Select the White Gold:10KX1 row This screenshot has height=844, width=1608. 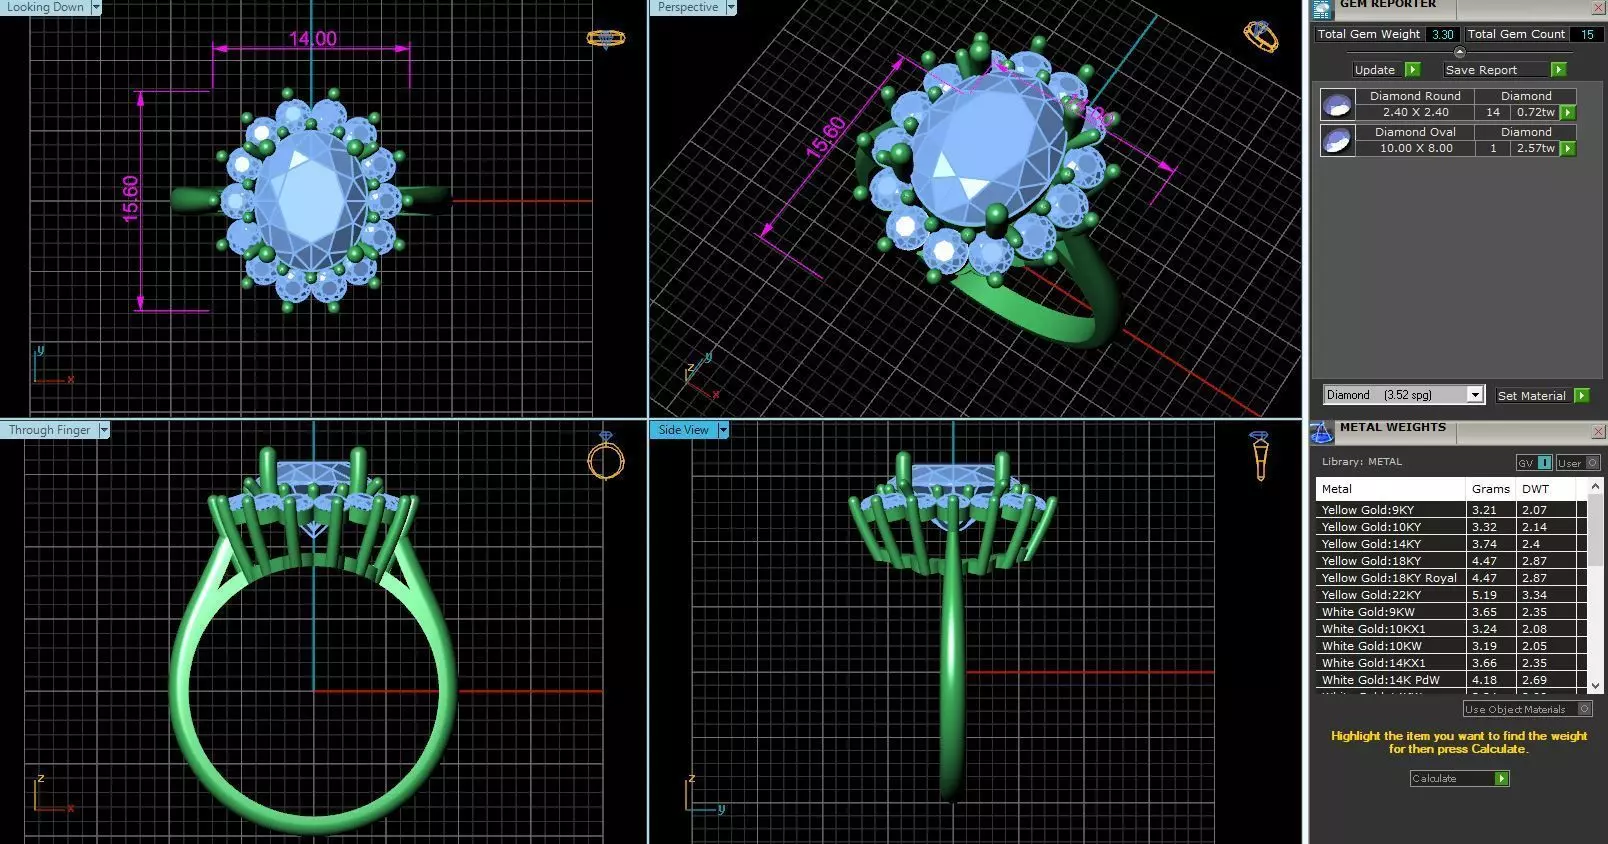1451,629
